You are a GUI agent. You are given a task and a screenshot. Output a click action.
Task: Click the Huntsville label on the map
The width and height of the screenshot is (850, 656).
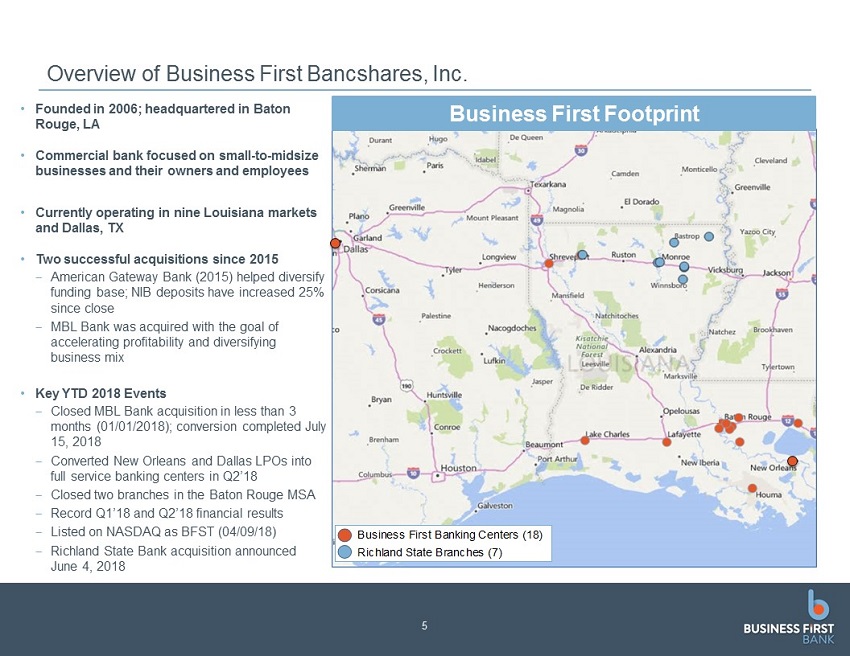tap(444, 395)
